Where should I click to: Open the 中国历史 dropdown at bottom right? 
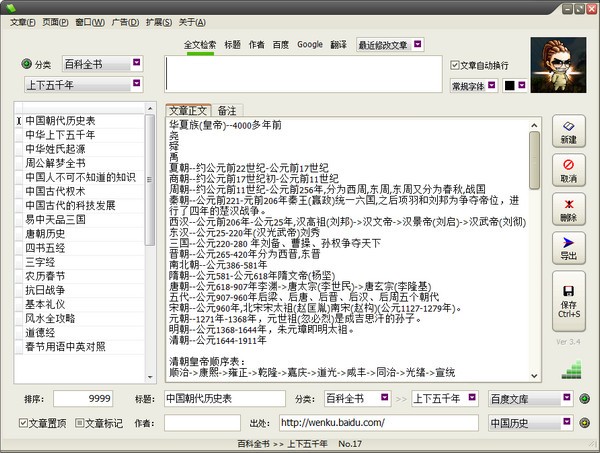click(x=528, y=424)
